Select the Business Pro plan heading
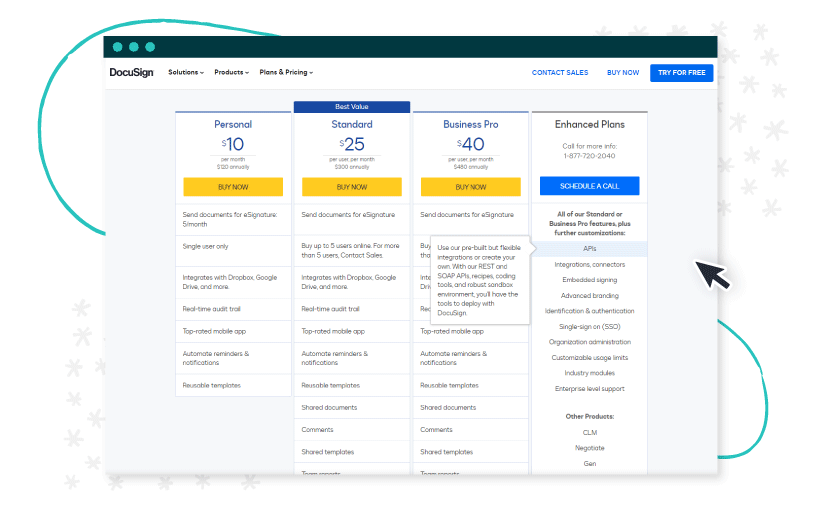This screenshot has width=820, height=522. (471, 124)
